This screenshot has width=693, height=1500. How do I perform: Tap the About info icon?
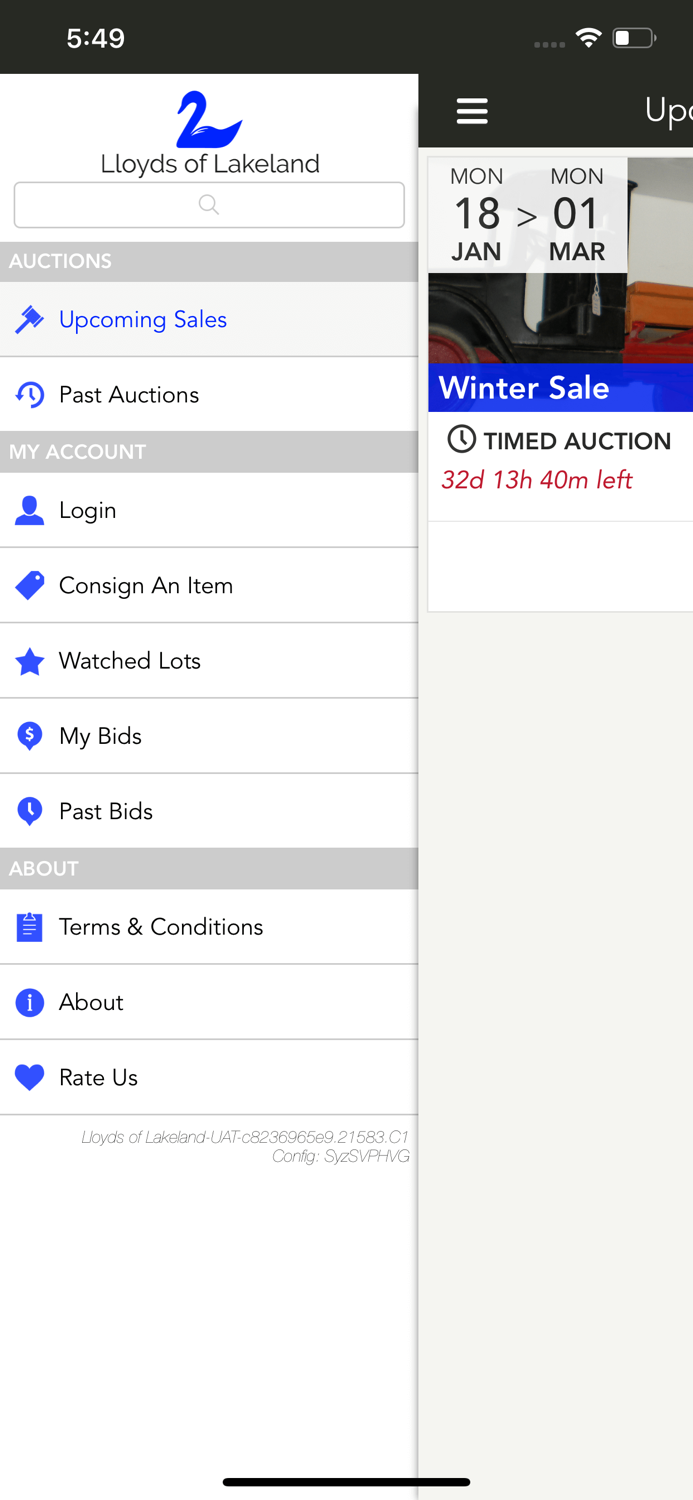pyautogui.click(x=29, y=1002)
